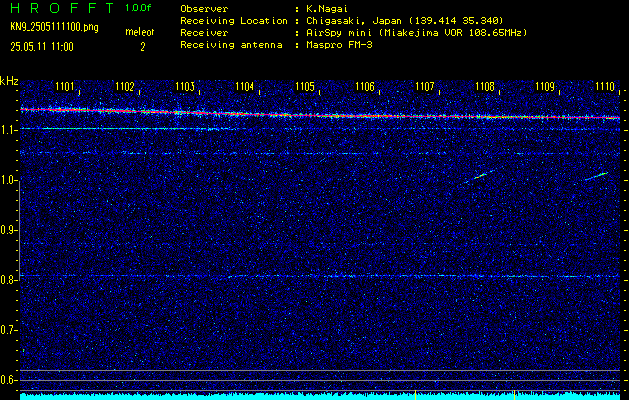Select the observer name K.Nagai

pyautogui.click(x=327, y=9)
